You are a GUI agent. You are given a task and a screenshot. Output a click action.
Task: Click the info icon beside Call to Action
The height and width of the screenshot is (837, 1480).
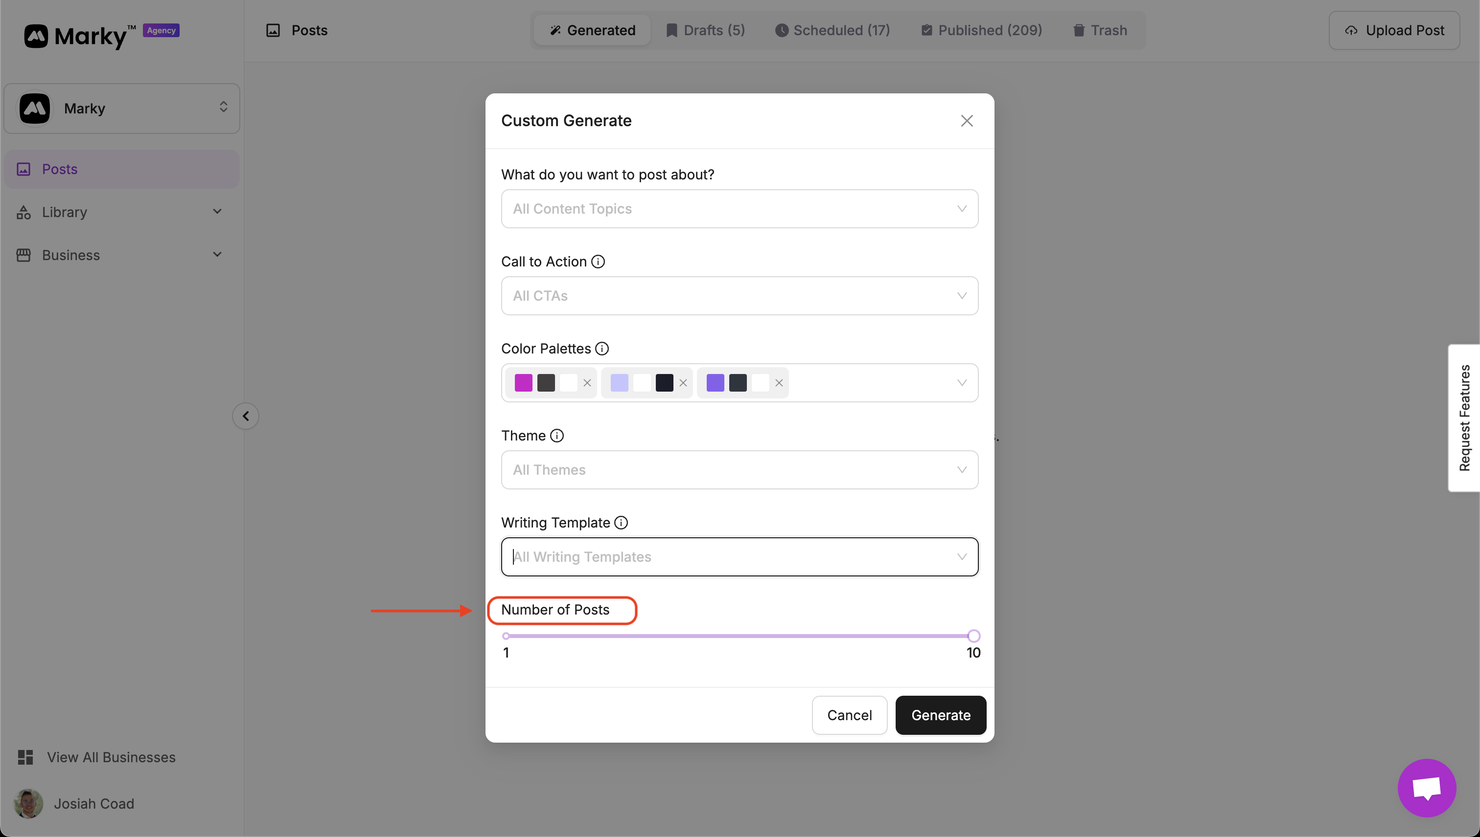coord(598,262)
